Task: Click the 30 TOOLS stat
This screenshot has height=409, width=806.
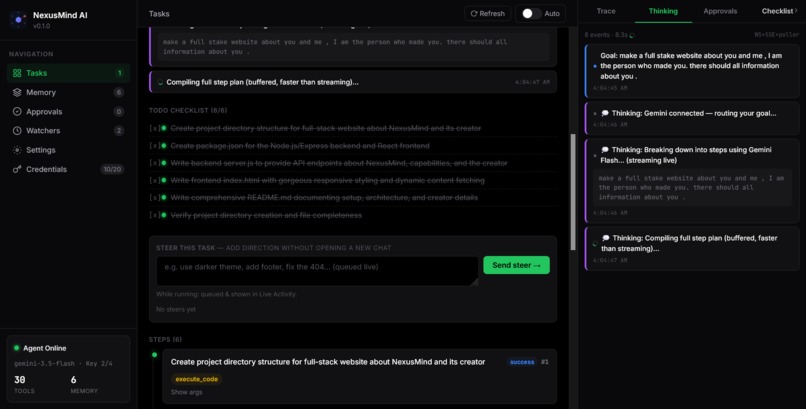Action: coord(24,384)
